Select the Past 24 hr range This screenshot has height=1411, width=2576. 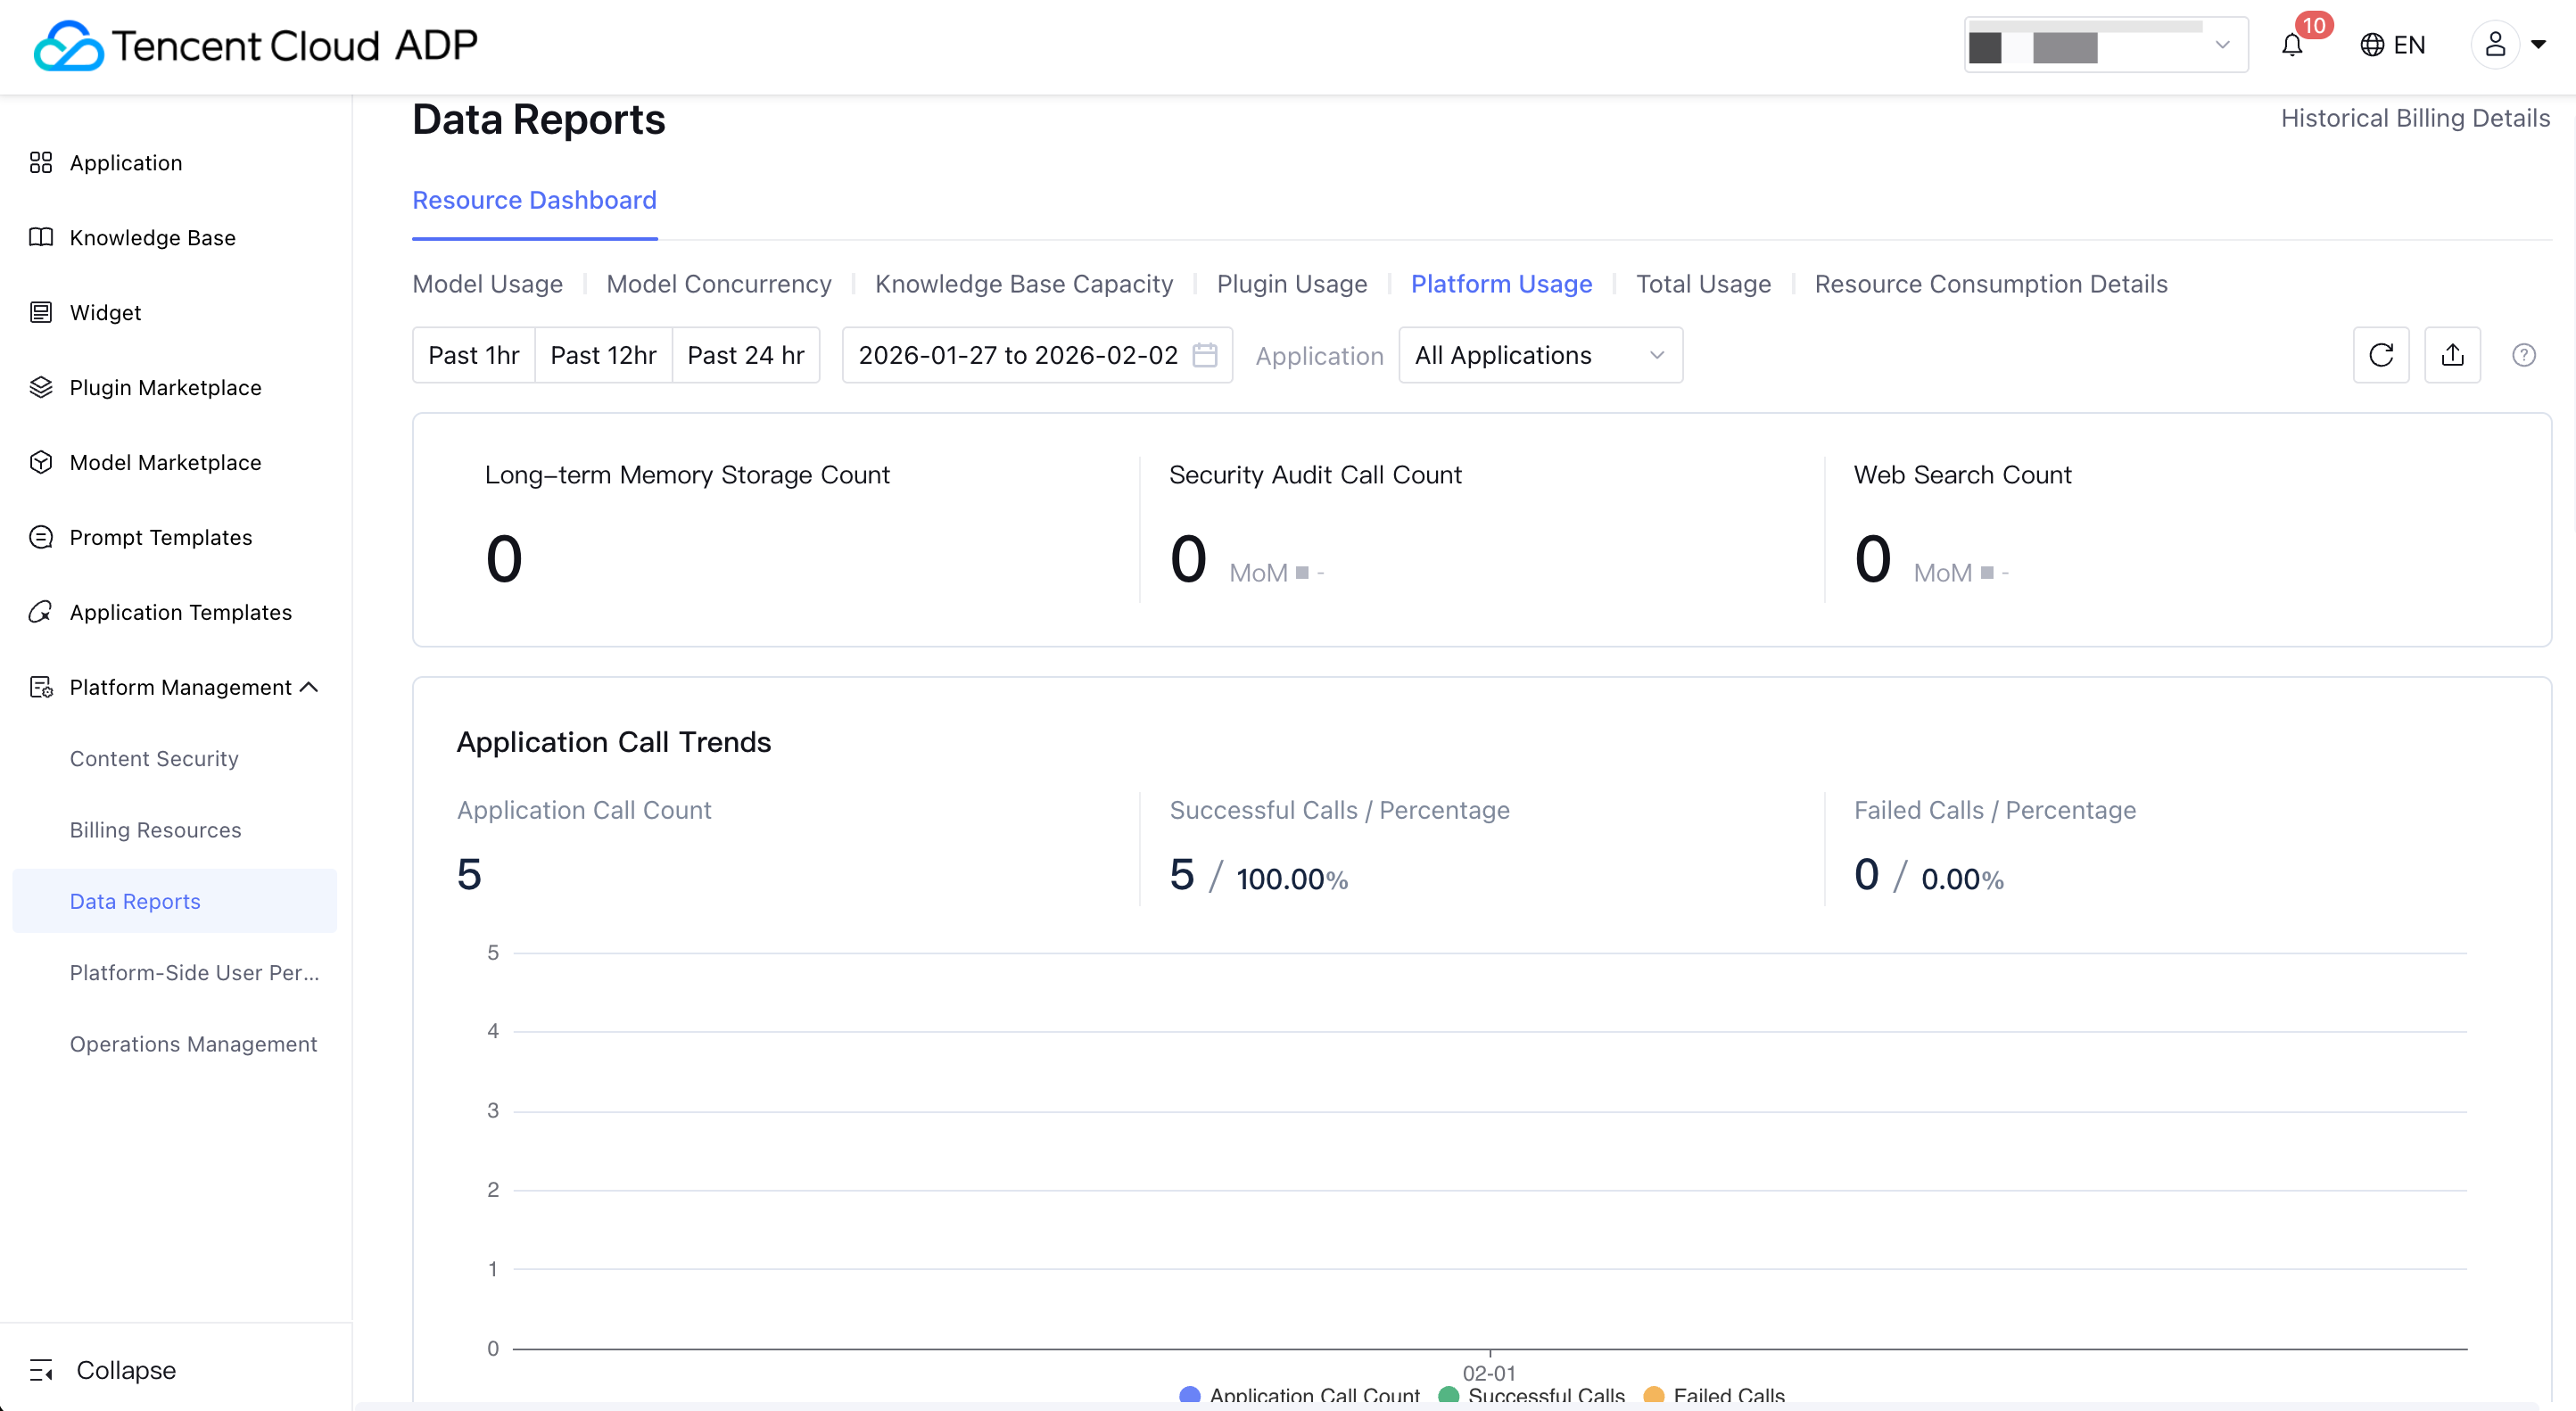click(x=745, y=355)
